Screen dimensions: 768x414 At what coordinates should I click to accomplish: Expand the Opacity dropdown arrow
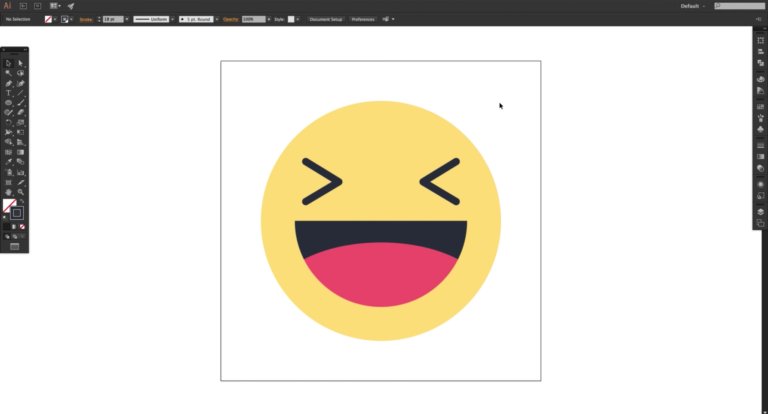click(x=269, y=20)
